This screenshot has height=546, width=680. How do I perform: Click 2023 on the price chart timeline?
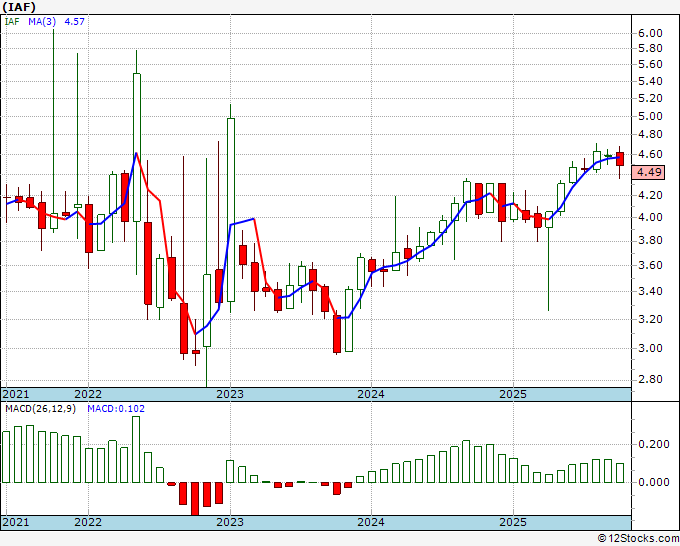point(230,394)
